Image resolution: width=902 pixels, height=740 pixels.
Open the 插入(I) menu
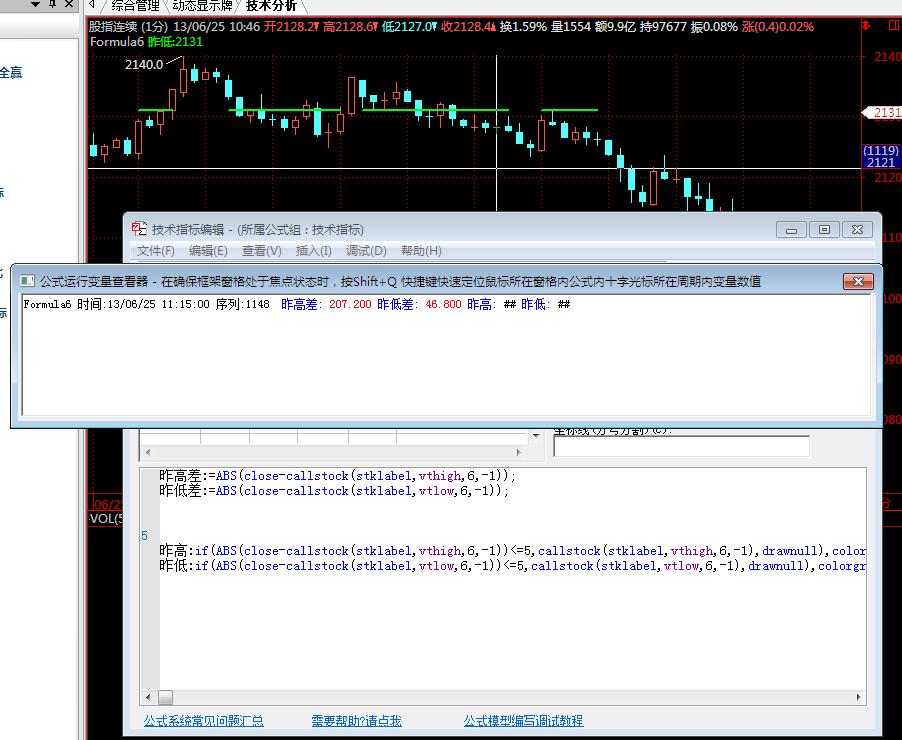tap(313, 251)
